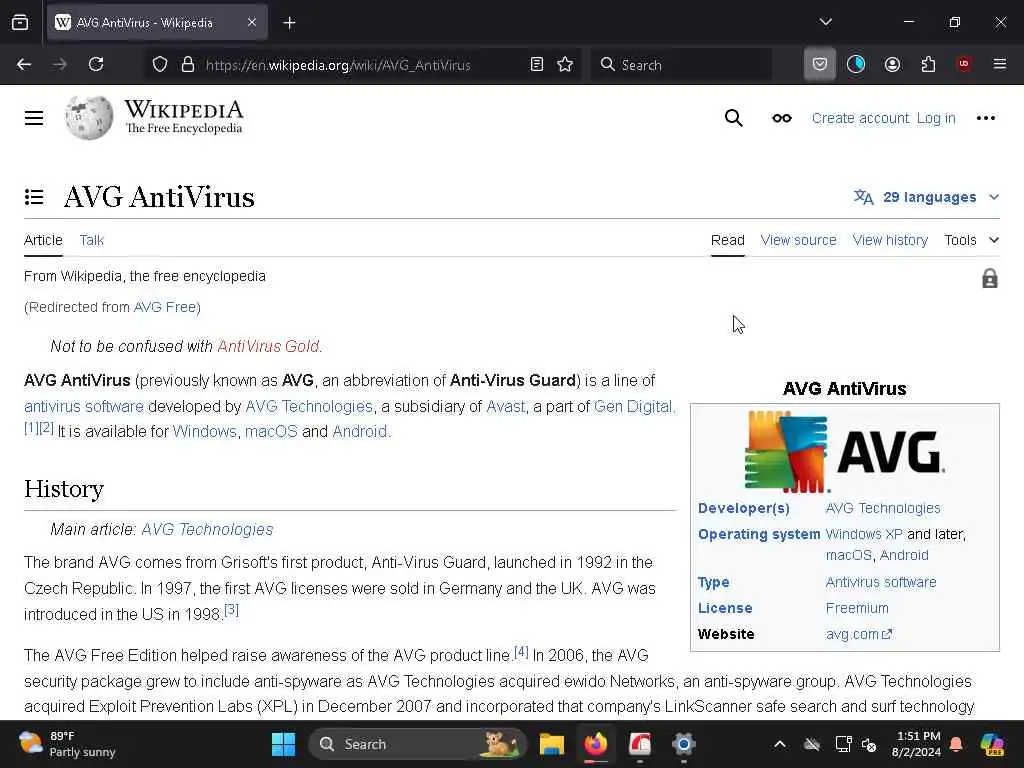Open Firefox application hamburger menu
Viewport: 1024px width, 768px height.
(1000, 64)
